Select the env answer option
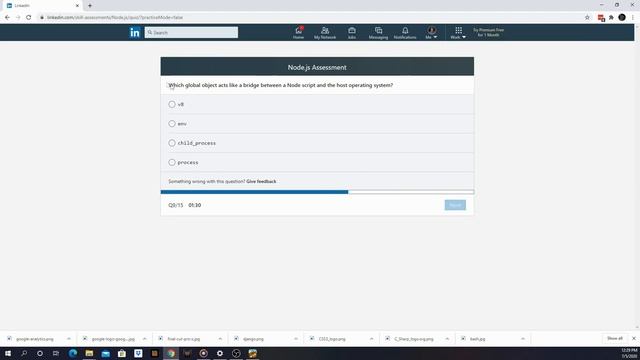640x360 pixels. click(x=172, y=124)
